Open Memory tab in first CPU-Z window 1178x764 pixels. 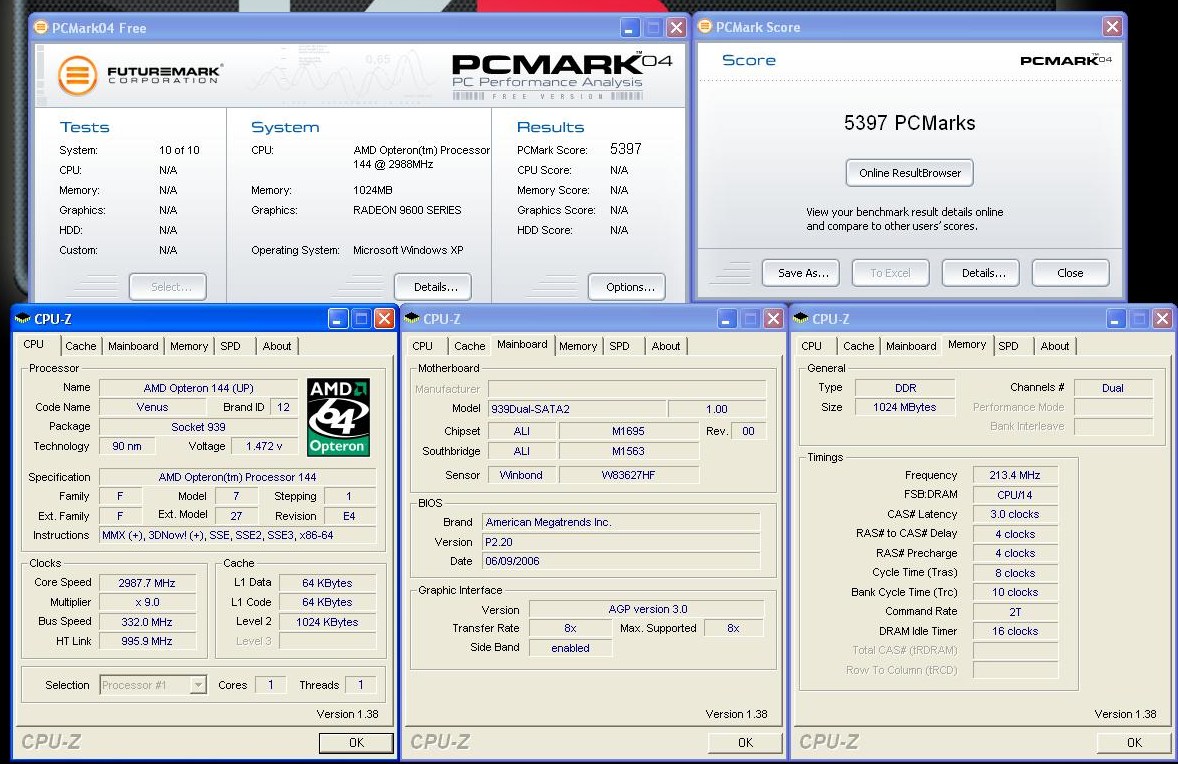[x=189, y=346]
